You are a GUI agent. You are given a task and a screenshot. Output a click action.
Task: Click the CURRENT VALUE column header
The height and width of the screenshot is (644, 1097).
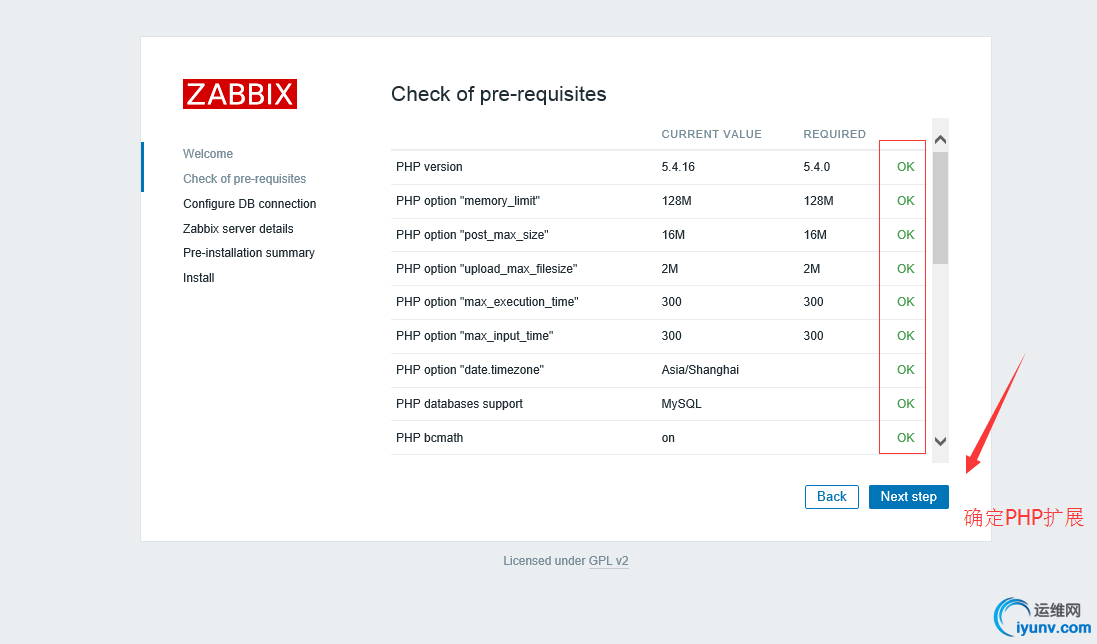point(711,134)
